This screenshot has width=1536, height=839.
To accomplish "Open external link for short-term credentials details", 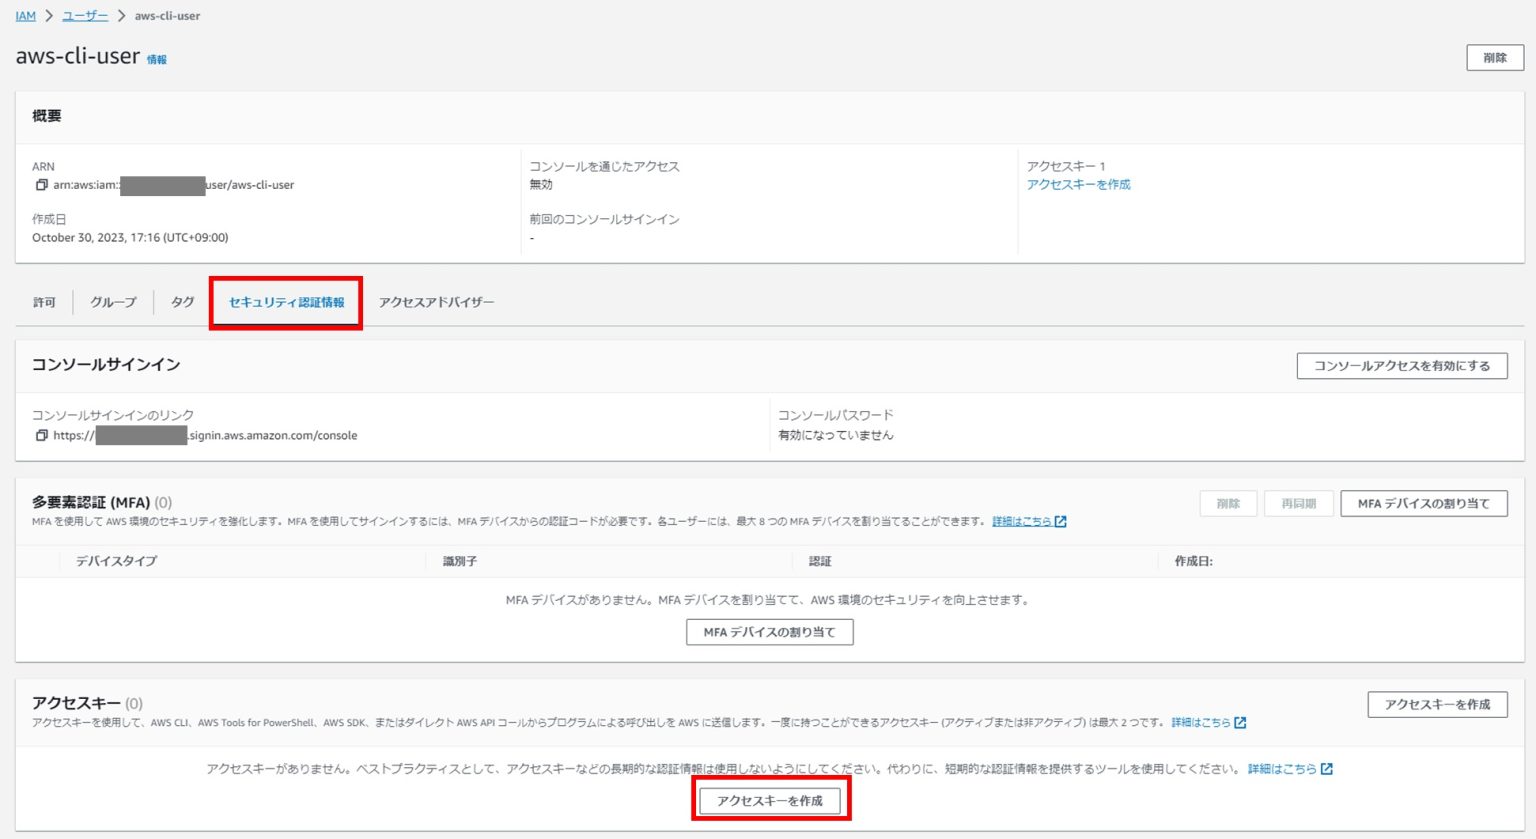I will point(1326,768).
